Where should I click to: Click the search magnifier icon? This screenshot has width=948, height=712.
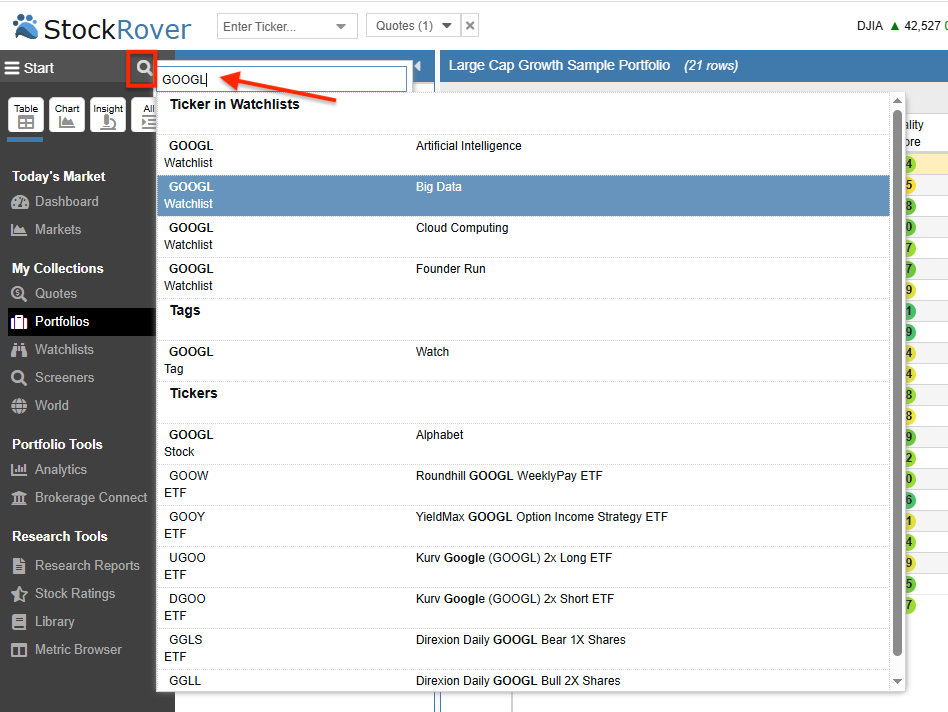click(143, 67)
